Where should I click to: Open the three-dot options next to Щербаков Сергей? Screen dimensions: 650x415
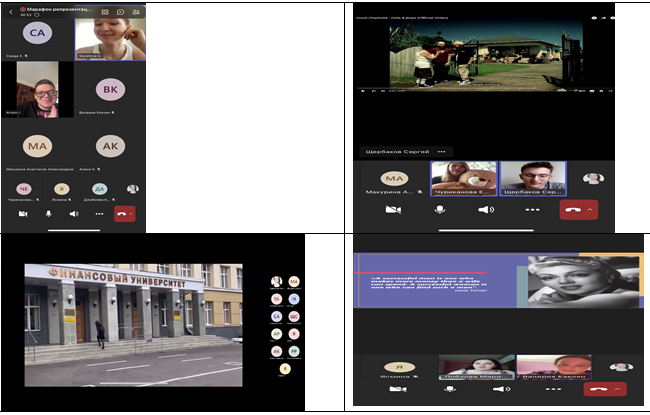441,152
